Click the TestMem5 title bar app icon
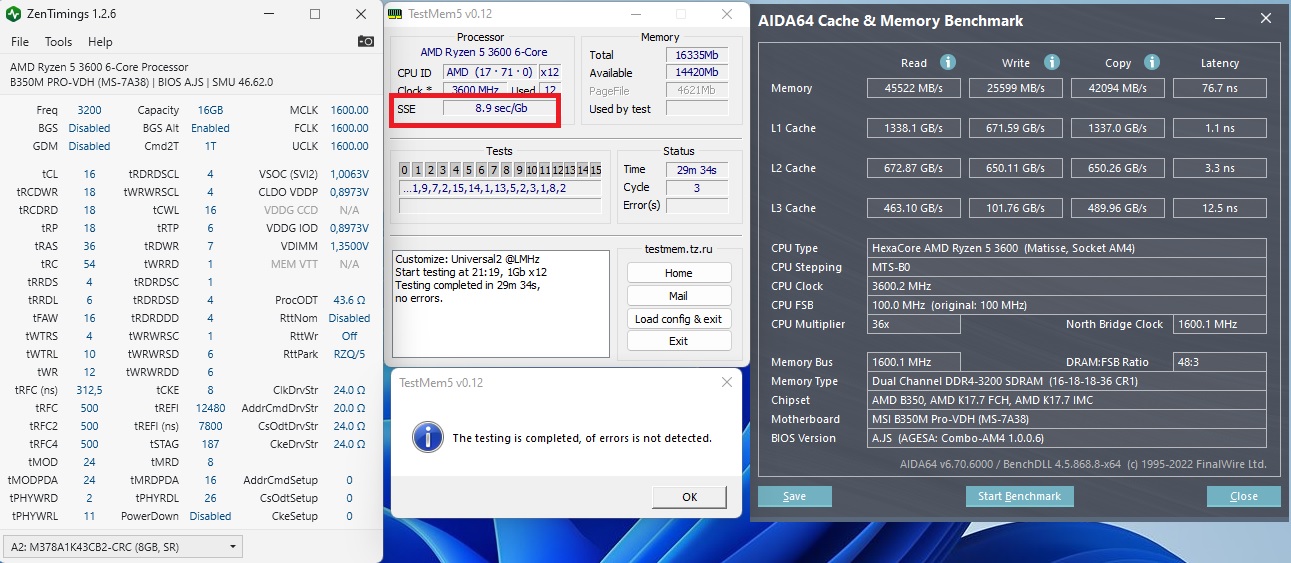Image resolution: width=1291 pixels, height=563 pixels. tap(396, 14)
